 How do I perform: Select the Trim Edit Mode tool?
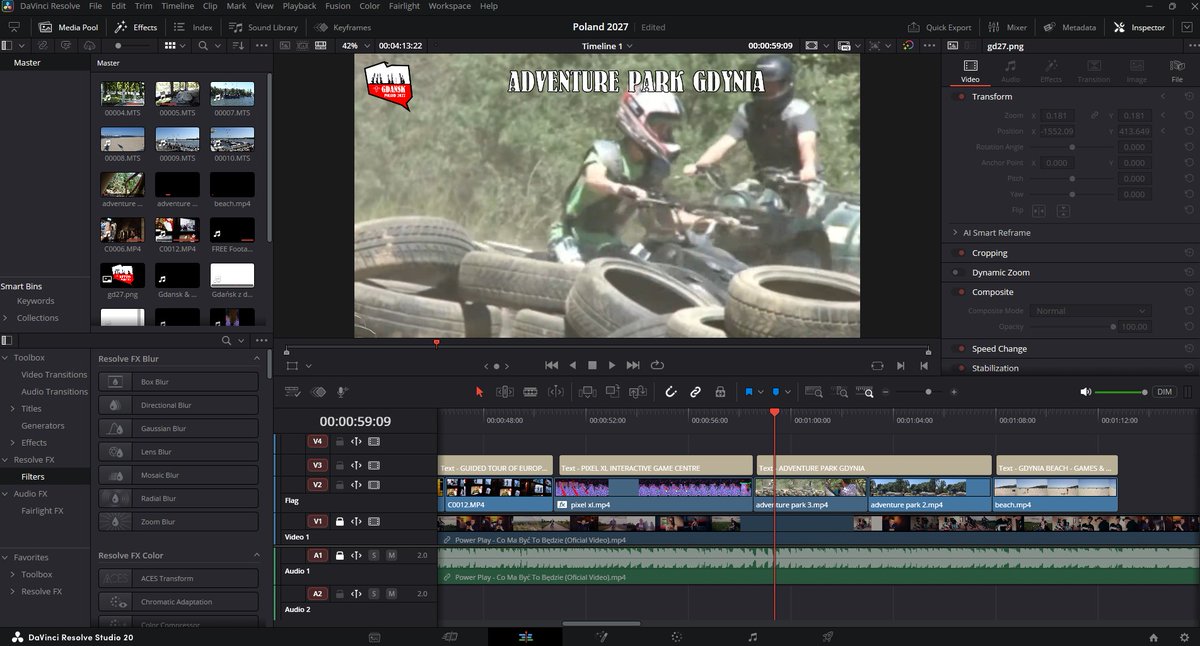505,392
